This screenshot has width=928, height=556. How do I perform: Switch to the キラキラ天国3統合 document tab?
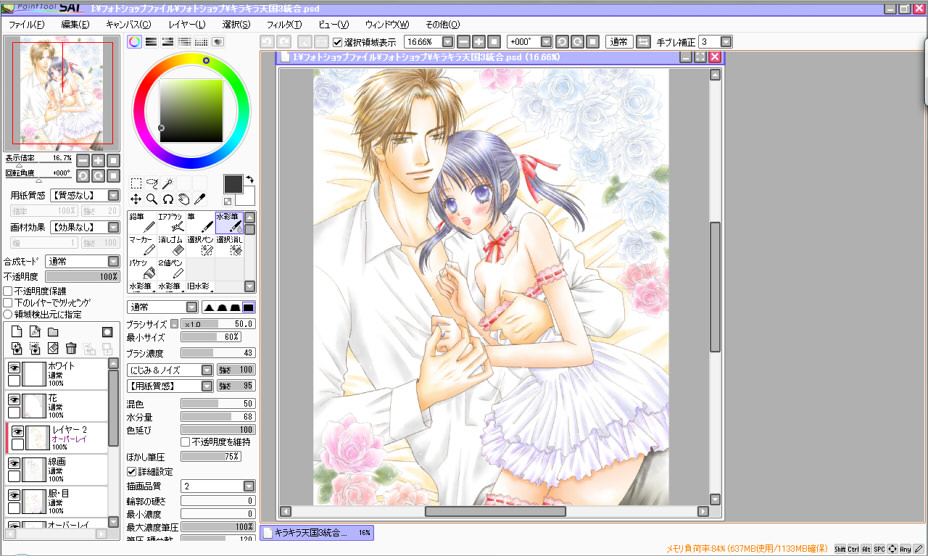coord(317,533)
